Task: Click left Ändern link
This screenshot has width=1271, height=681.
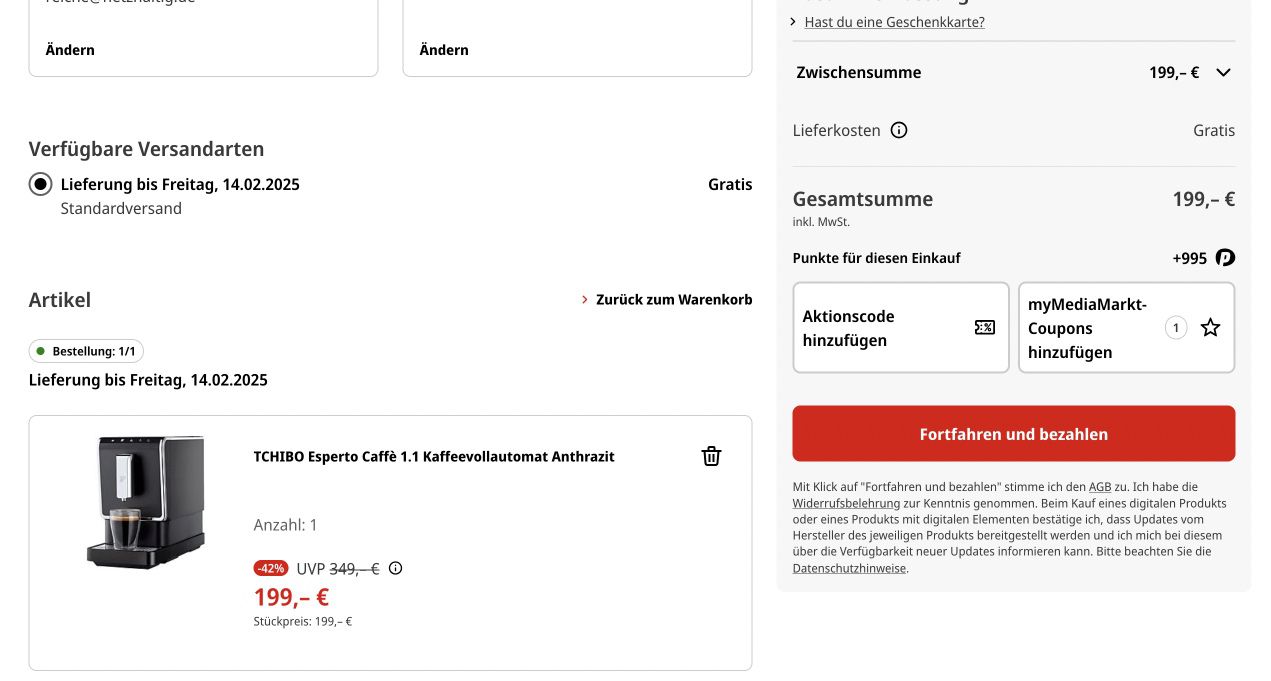Action: point(70,50)
